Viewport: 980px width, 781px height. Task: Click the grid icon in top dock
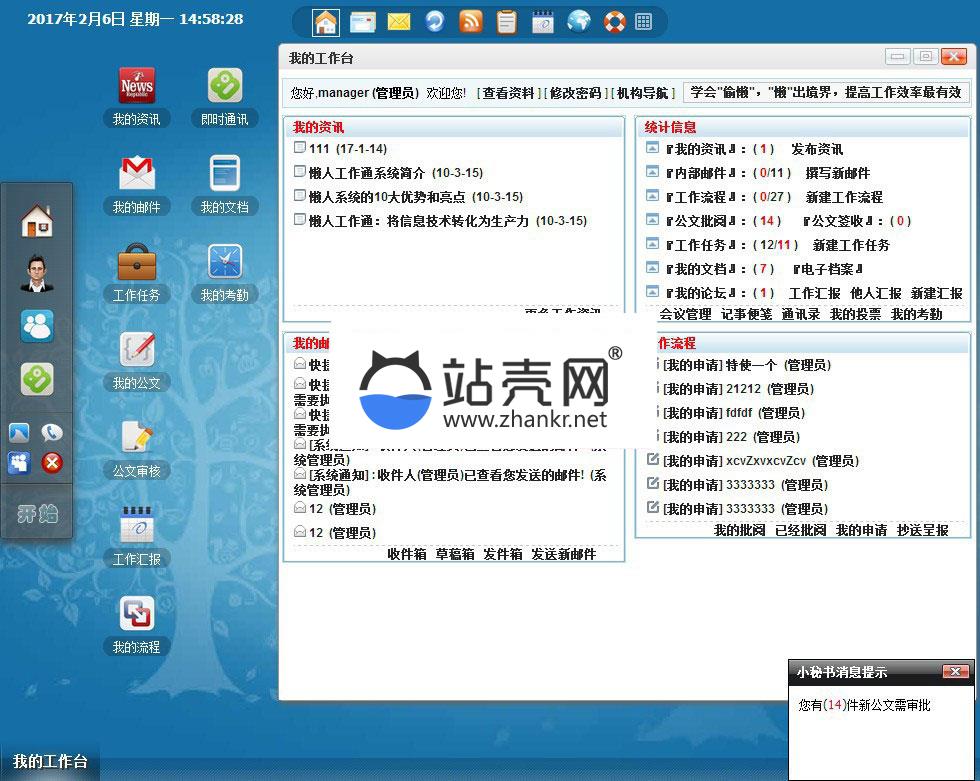(644, 21)
